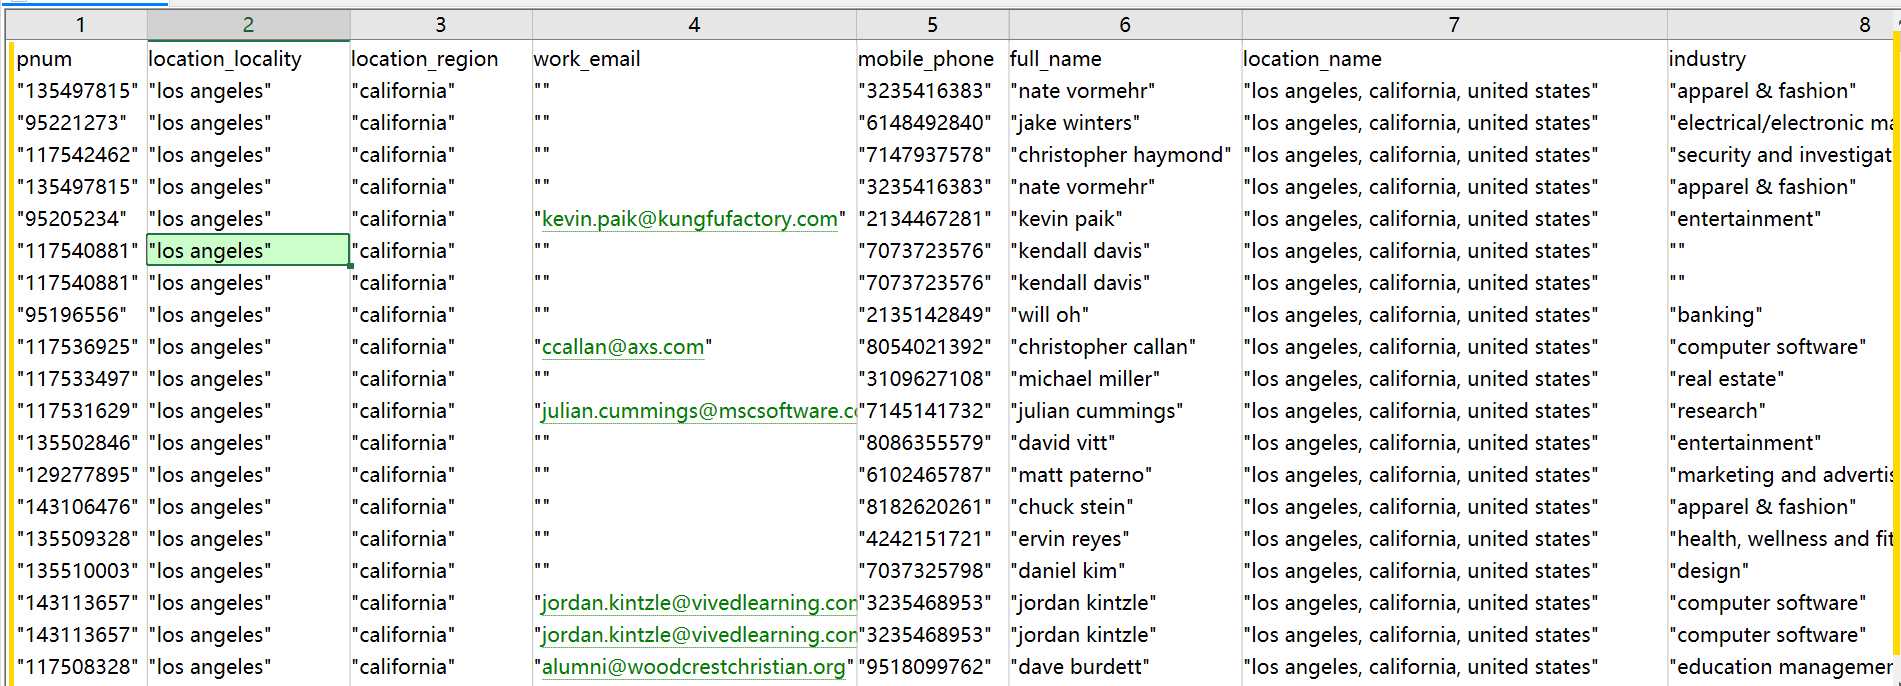Image resolution: width=1901 pixels, height=686 pixels.
Task: Click the industry header cell
Action: [x=1781, y=59]
